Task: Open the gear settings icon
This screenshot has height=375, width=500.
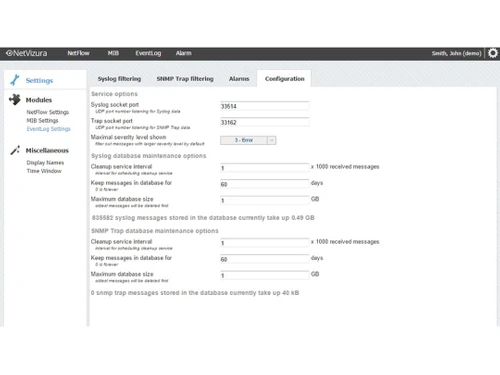Action: pyautogui.click(x=493, y=53)
